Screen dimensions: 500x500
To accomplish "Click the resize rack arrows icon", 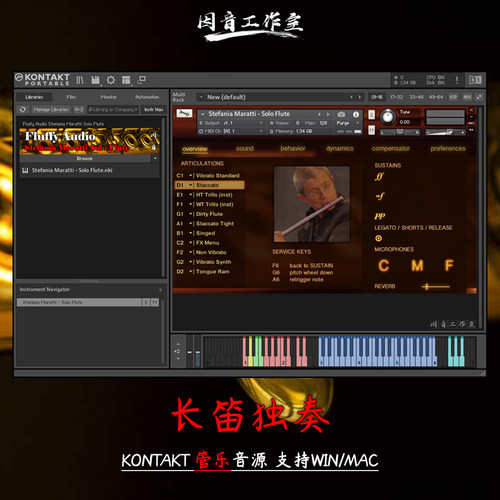I will click(x=479, y=97).
